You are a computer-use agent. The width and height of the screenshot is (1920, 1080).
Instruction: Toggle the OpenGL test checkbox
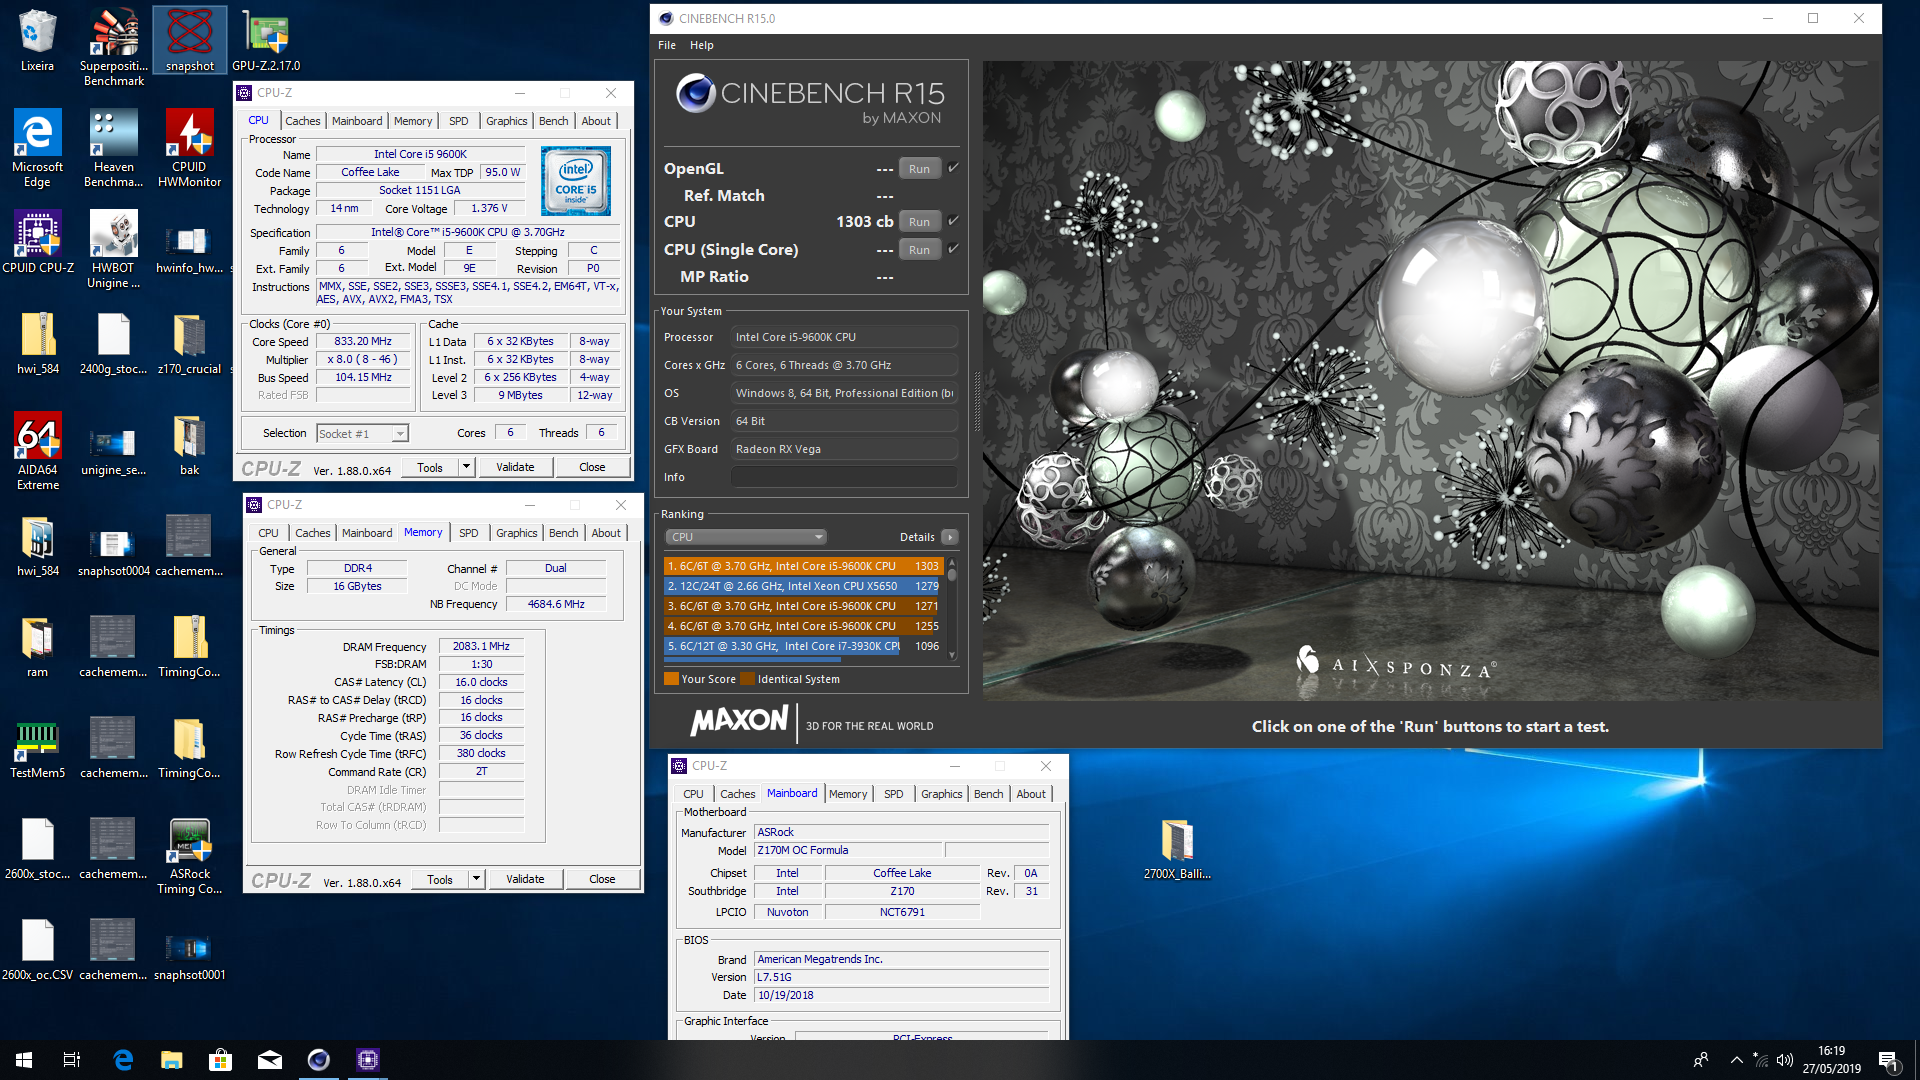pos(953,168)
